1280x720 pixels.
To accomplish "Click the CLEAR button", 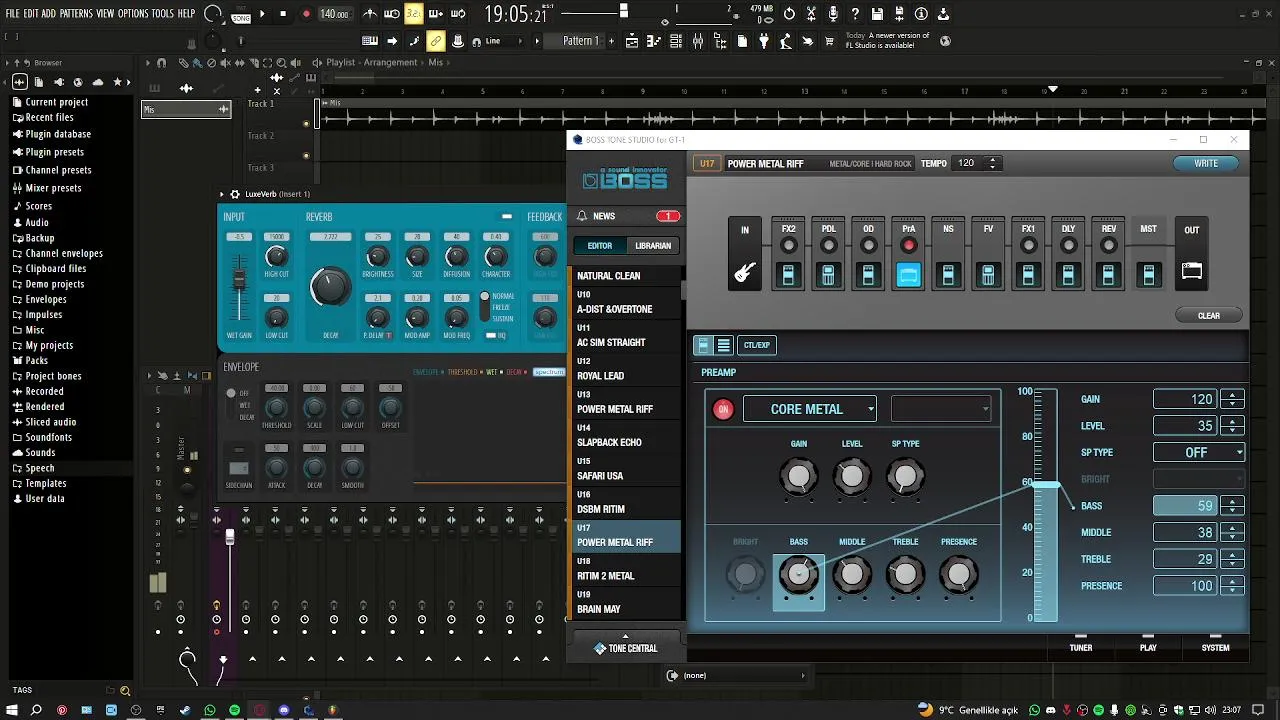I will pyautogui.click(x=1209, y=316).
